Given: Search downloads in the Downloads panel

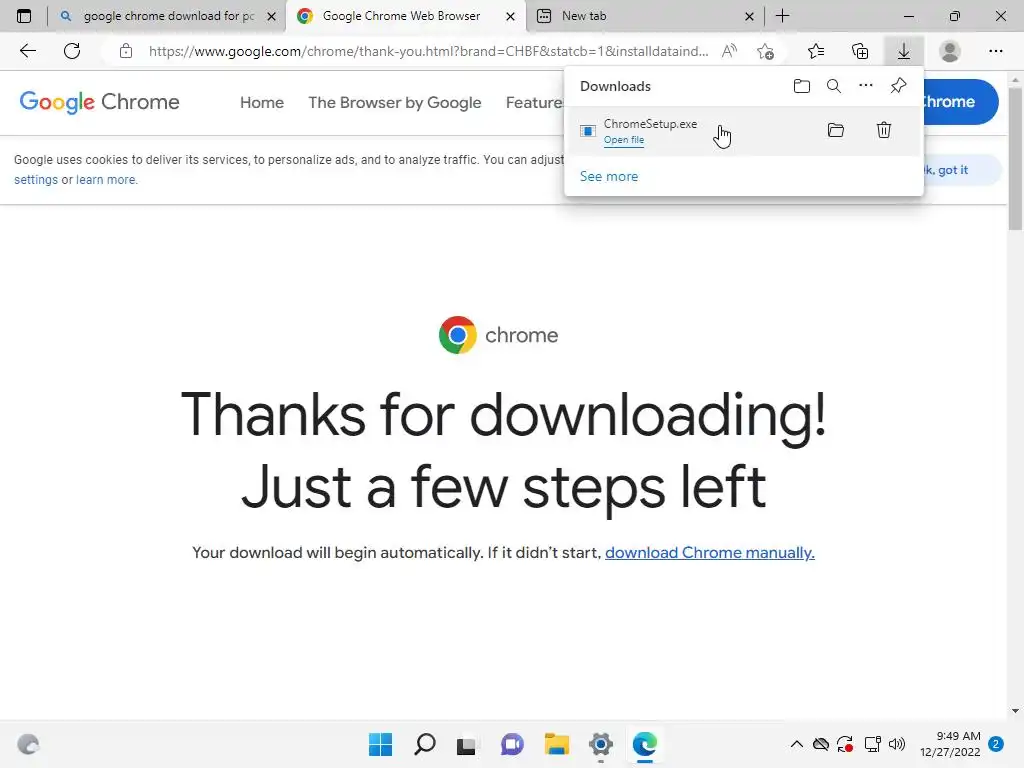Looking at the screenshot, I should coord(834,86).
